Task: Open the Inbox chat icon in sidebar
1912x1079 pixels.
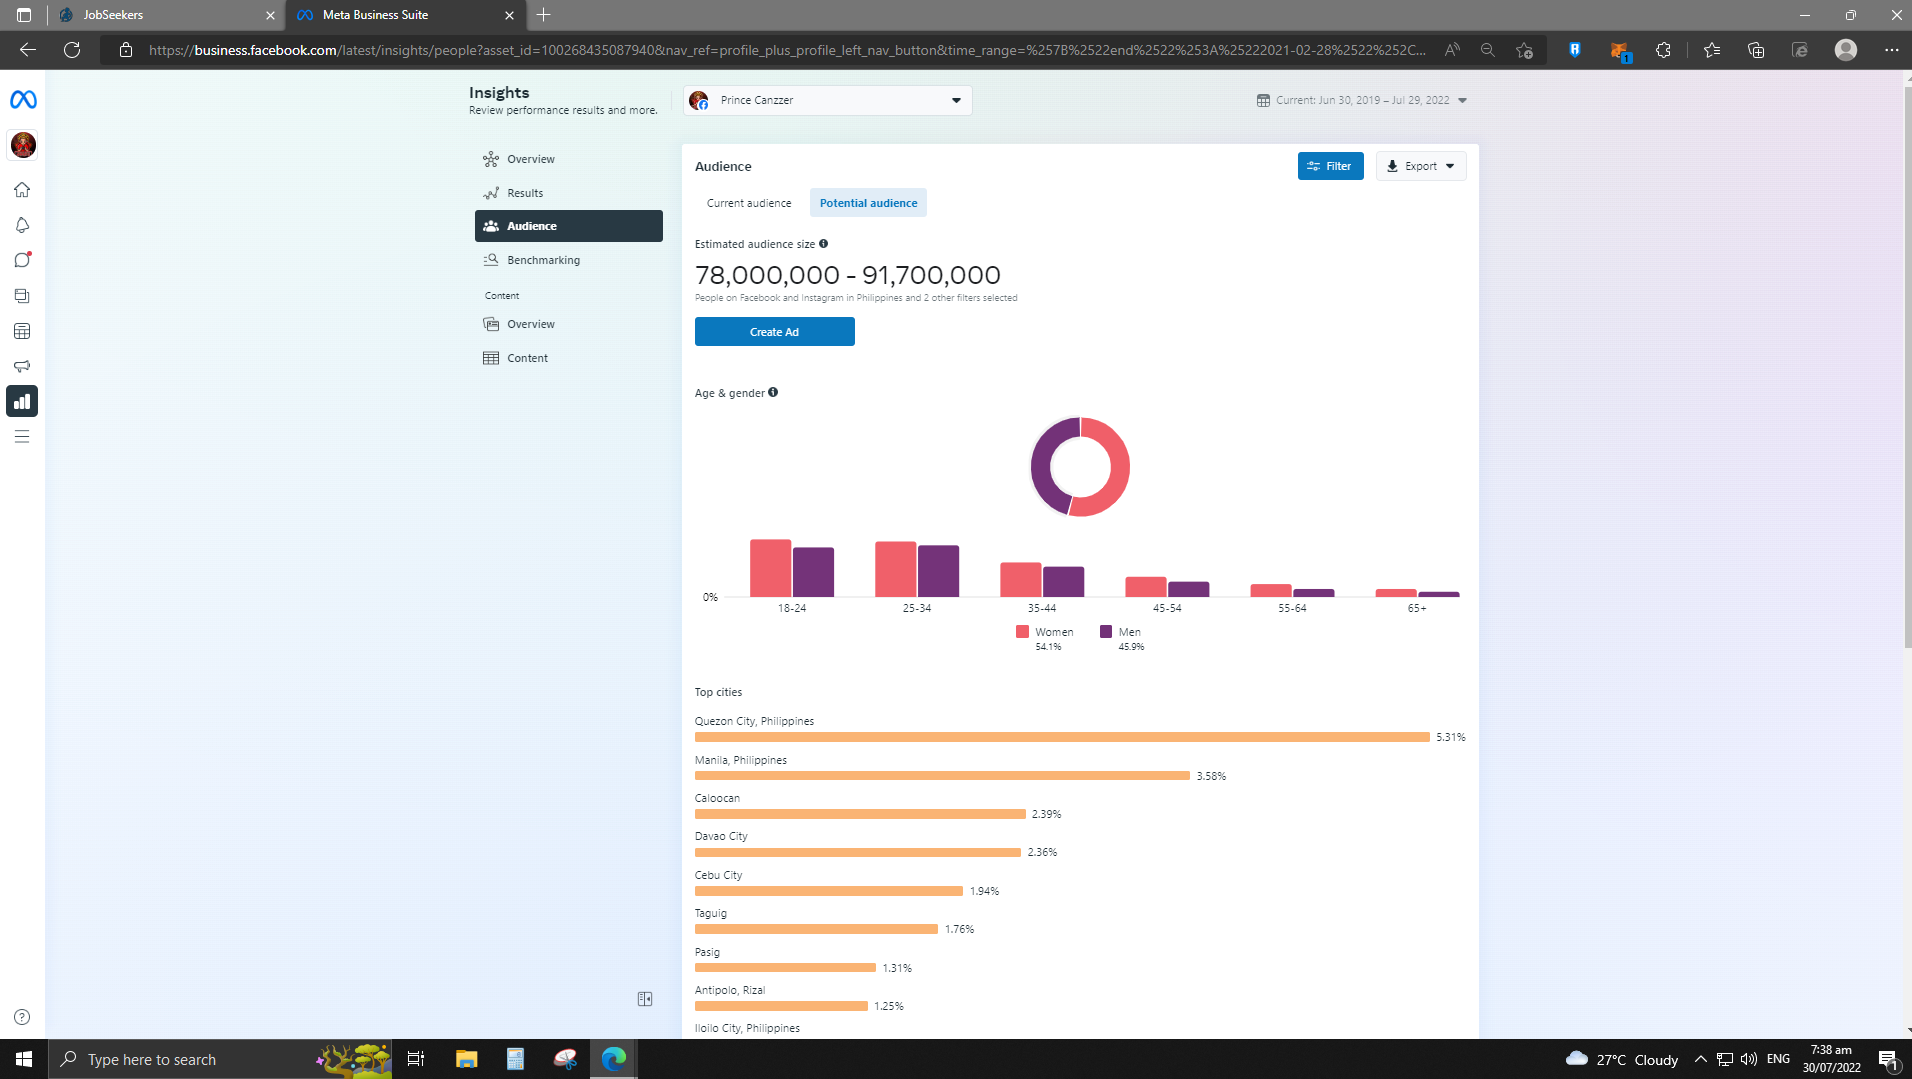Action: click(22, 260)
